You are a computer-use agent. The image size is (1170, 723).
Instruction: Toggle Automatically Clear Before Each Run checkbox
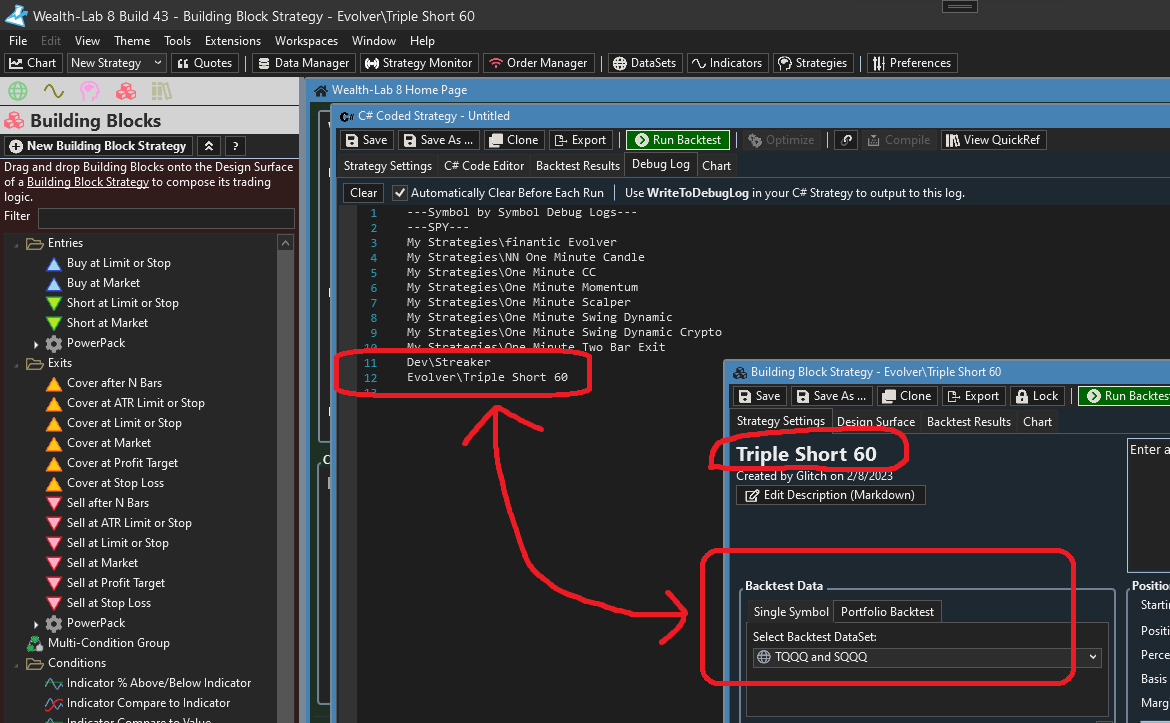pyautogui.click(x=400, y=193)
